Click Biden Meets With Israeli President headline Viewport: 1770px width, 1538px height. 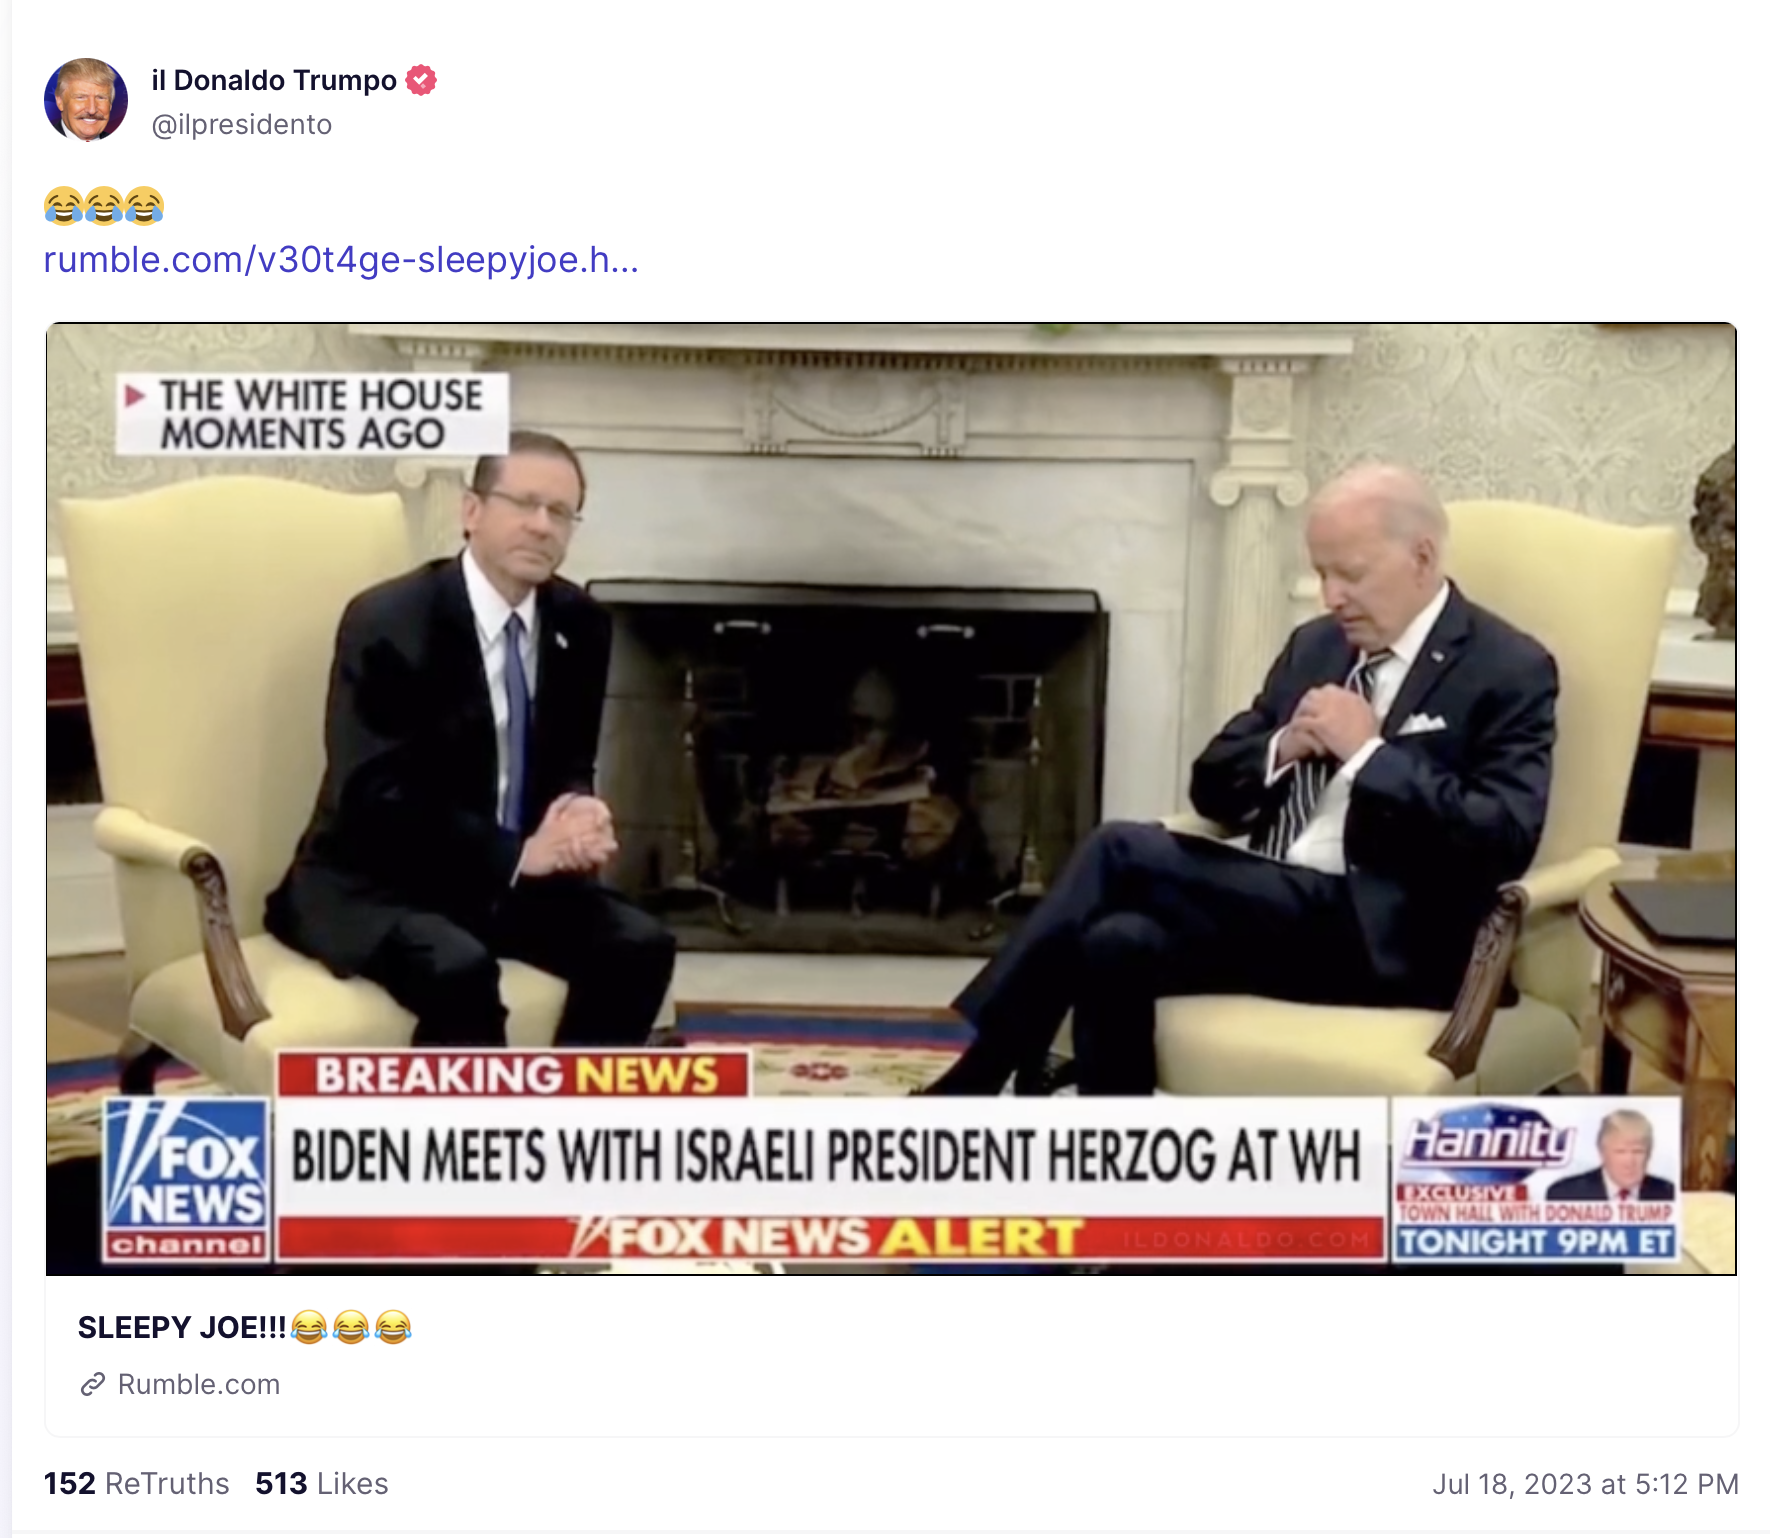pos(826,1156)
